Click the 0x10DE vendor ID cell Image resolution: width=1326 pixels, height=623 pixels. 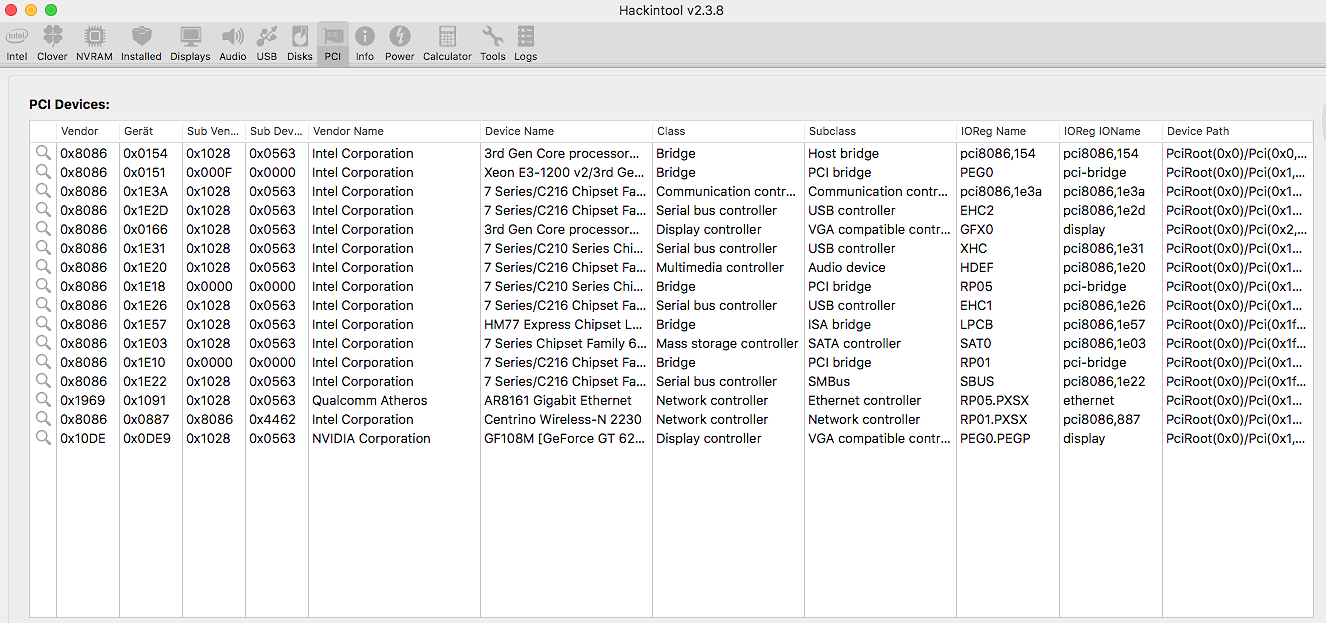(84, 438)
